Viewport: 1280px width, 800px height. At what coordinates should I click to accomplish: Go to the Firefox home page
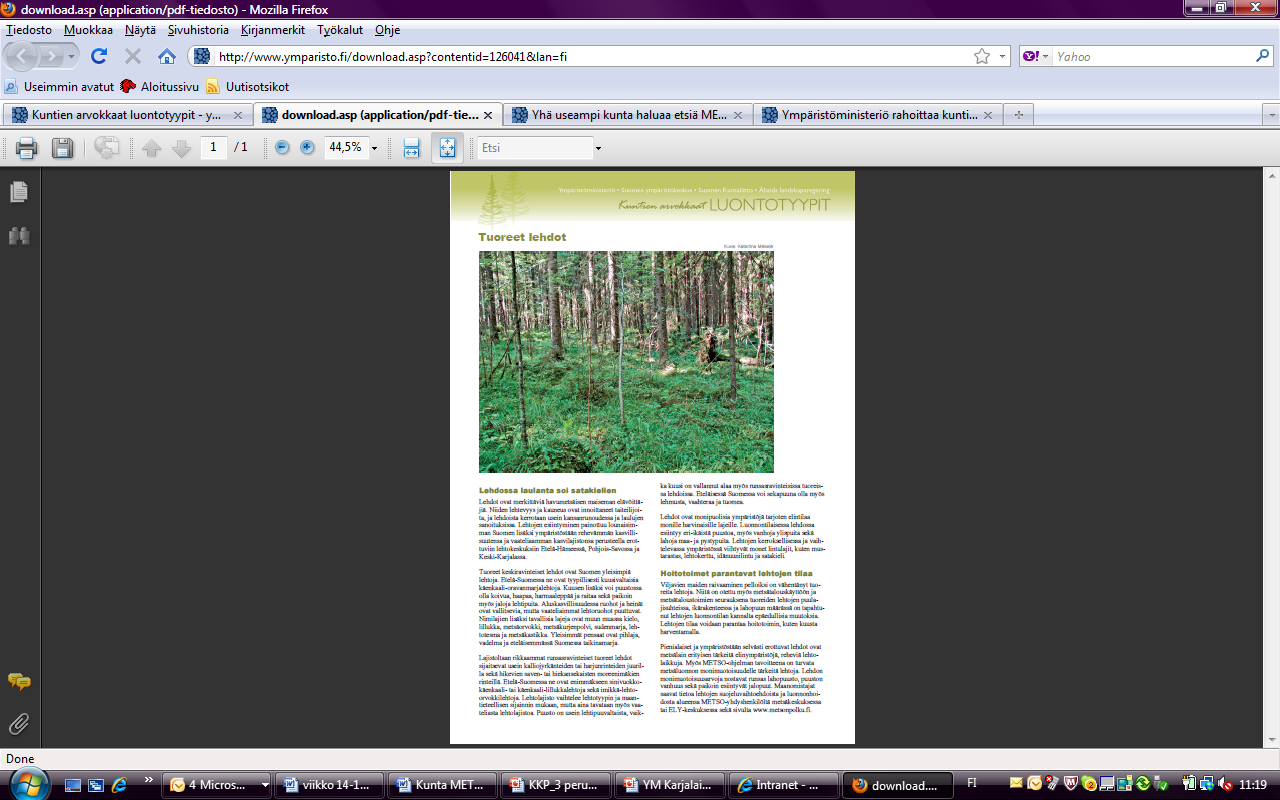point(166,56)
